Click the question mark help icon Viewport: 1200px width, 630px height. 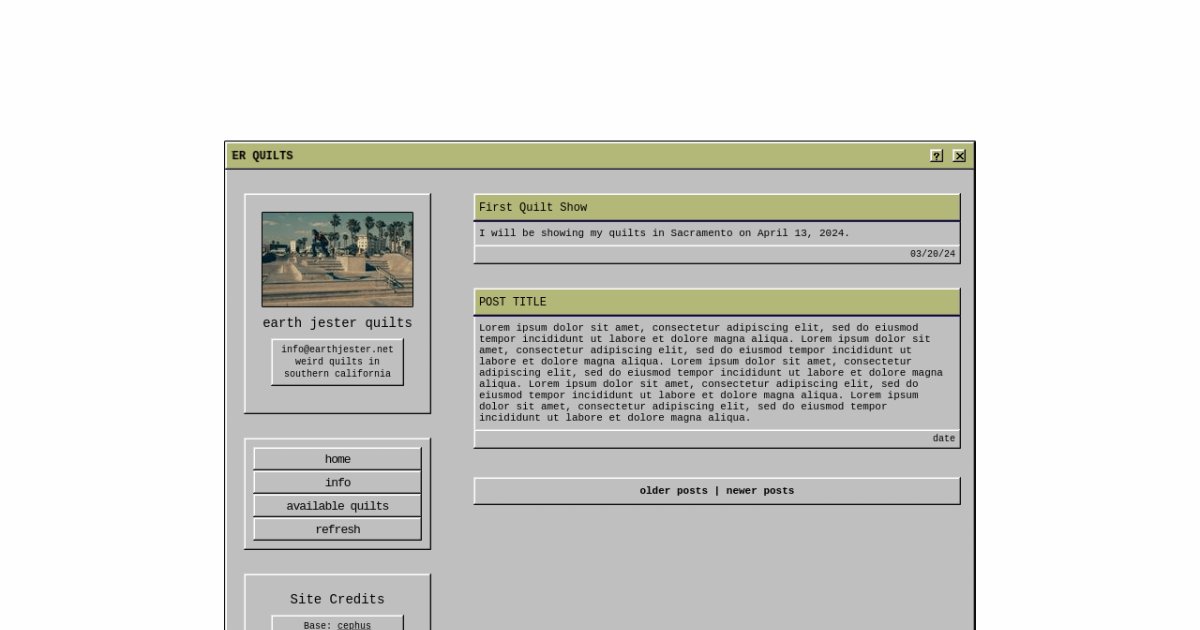point(936,156)
